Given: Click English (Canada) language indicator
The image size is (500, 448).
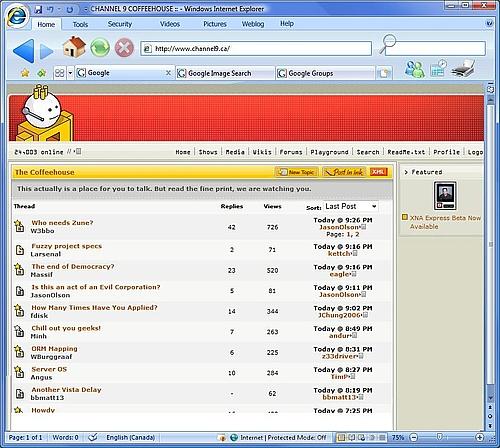Looking at the screenshot, I should coord(130,437).
